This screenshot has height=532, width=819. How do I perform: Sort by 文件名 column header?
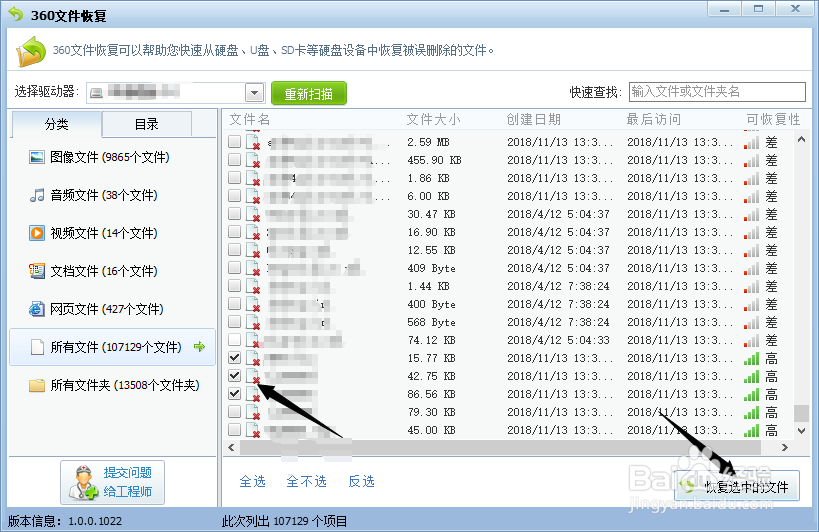250,120
